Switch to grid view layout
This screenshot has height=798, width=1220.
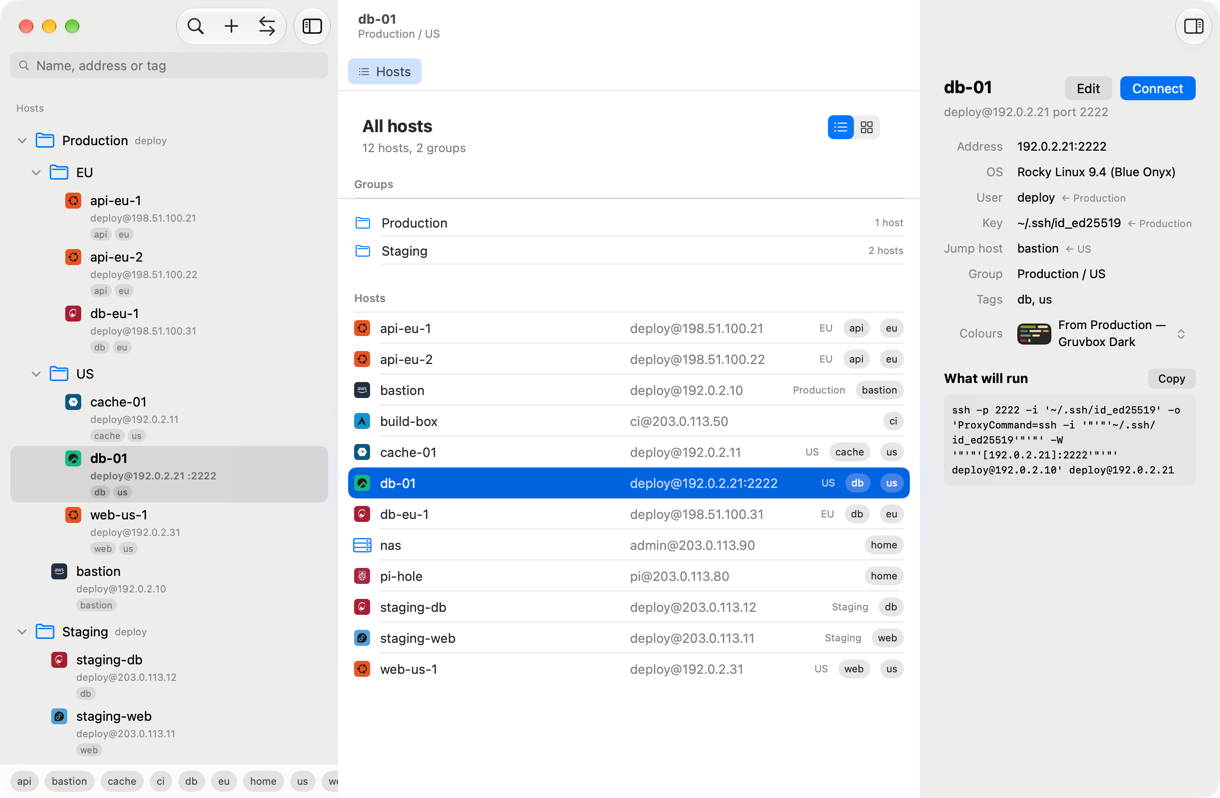867,127
